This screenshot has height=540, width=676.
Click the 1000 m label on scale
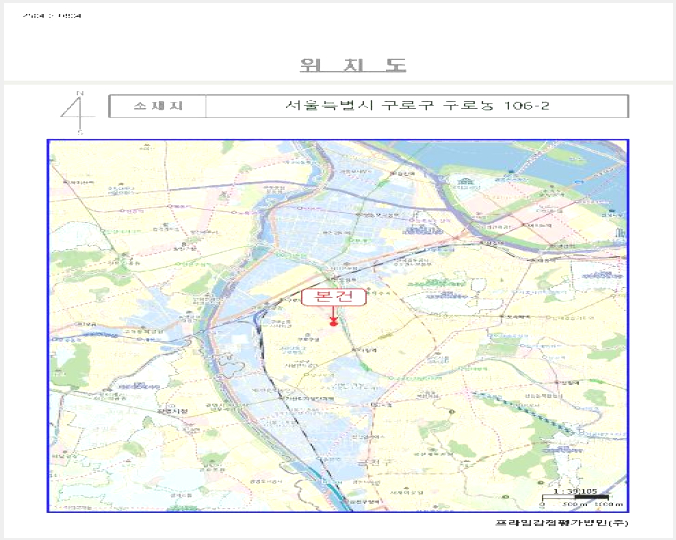click(x=609, y=504)
